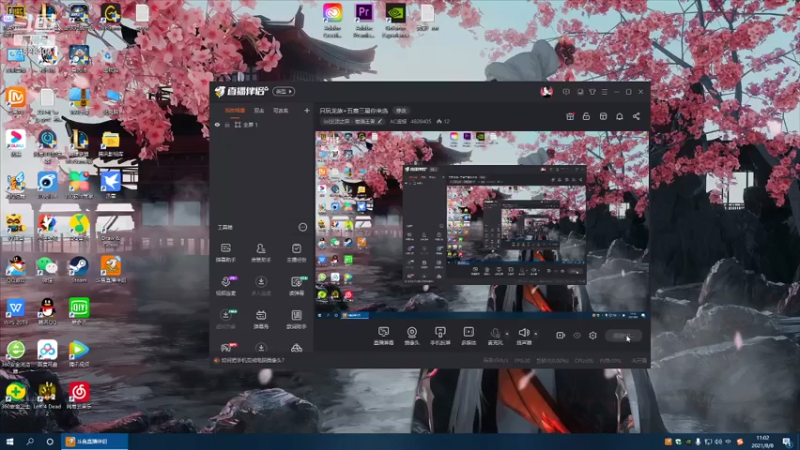The height and width of the screenshot is (450, 800).
Task: Edit the stream category with pencil icon
Action: (380, 121)
